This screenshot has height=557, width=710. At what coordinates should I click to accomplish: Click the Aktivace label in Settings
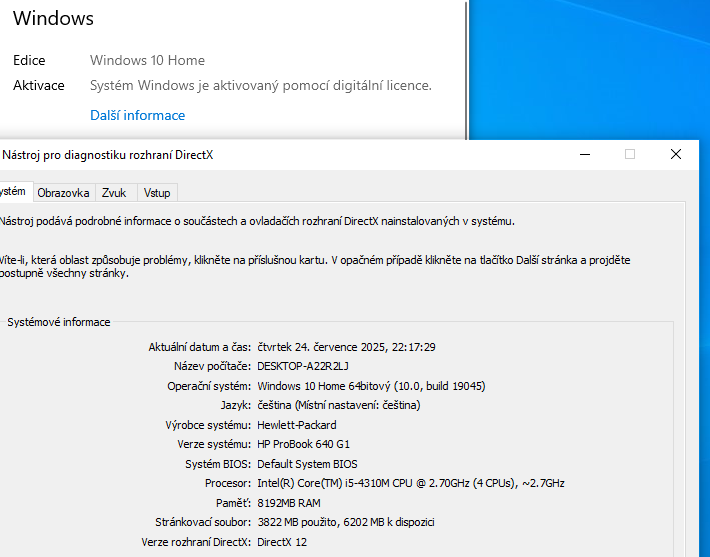(38, 85)
